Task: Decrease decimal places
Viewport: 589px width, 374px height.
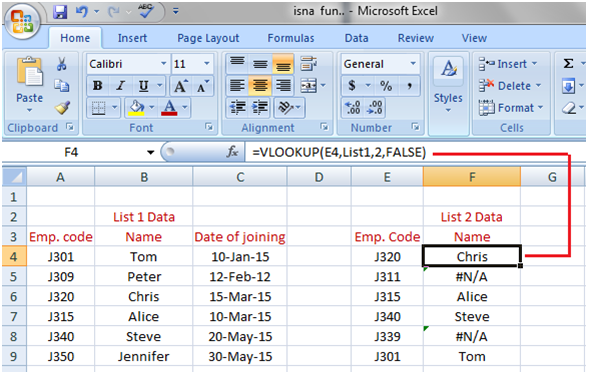Action: 375,107
